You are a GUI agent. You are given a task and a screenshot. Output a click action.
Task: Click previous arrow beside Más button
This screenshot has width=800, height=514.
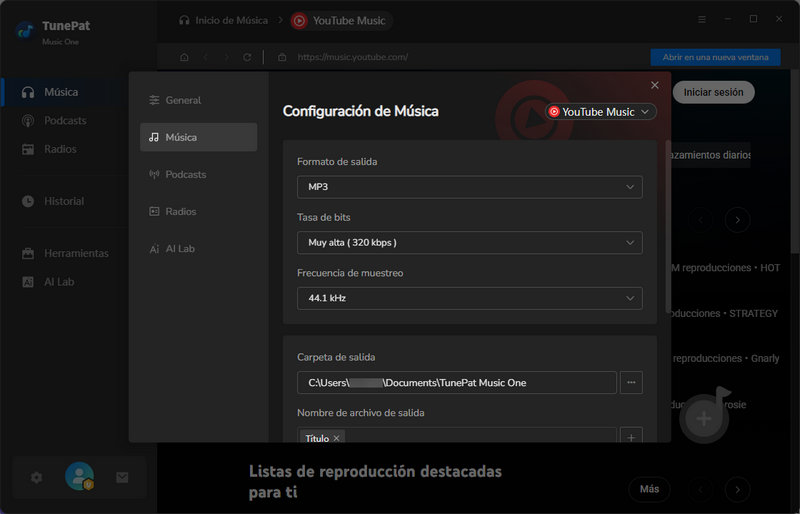click(701, 489)
